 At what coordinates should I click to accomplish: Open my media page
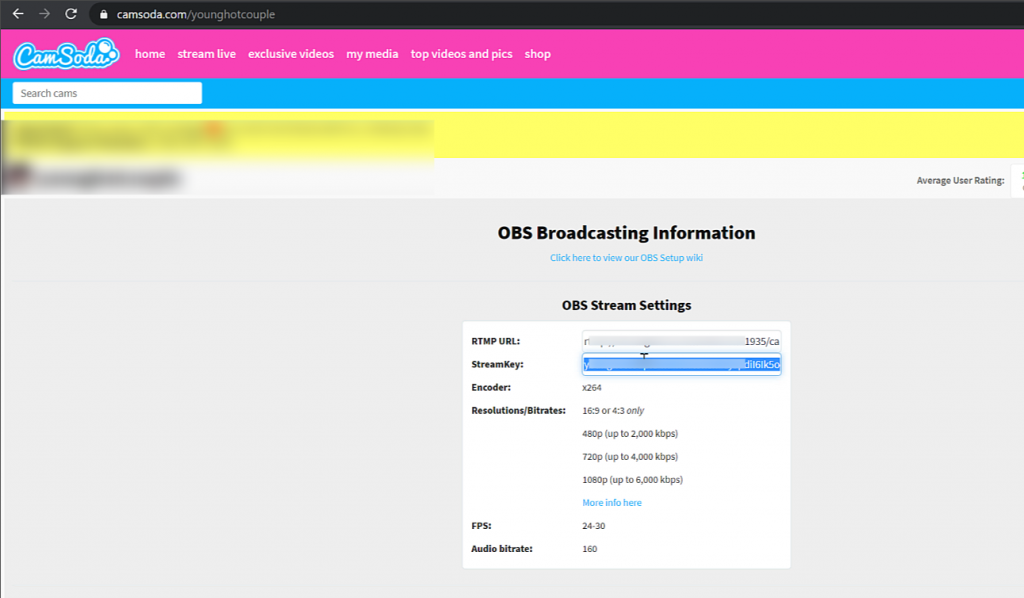(372, 54)
